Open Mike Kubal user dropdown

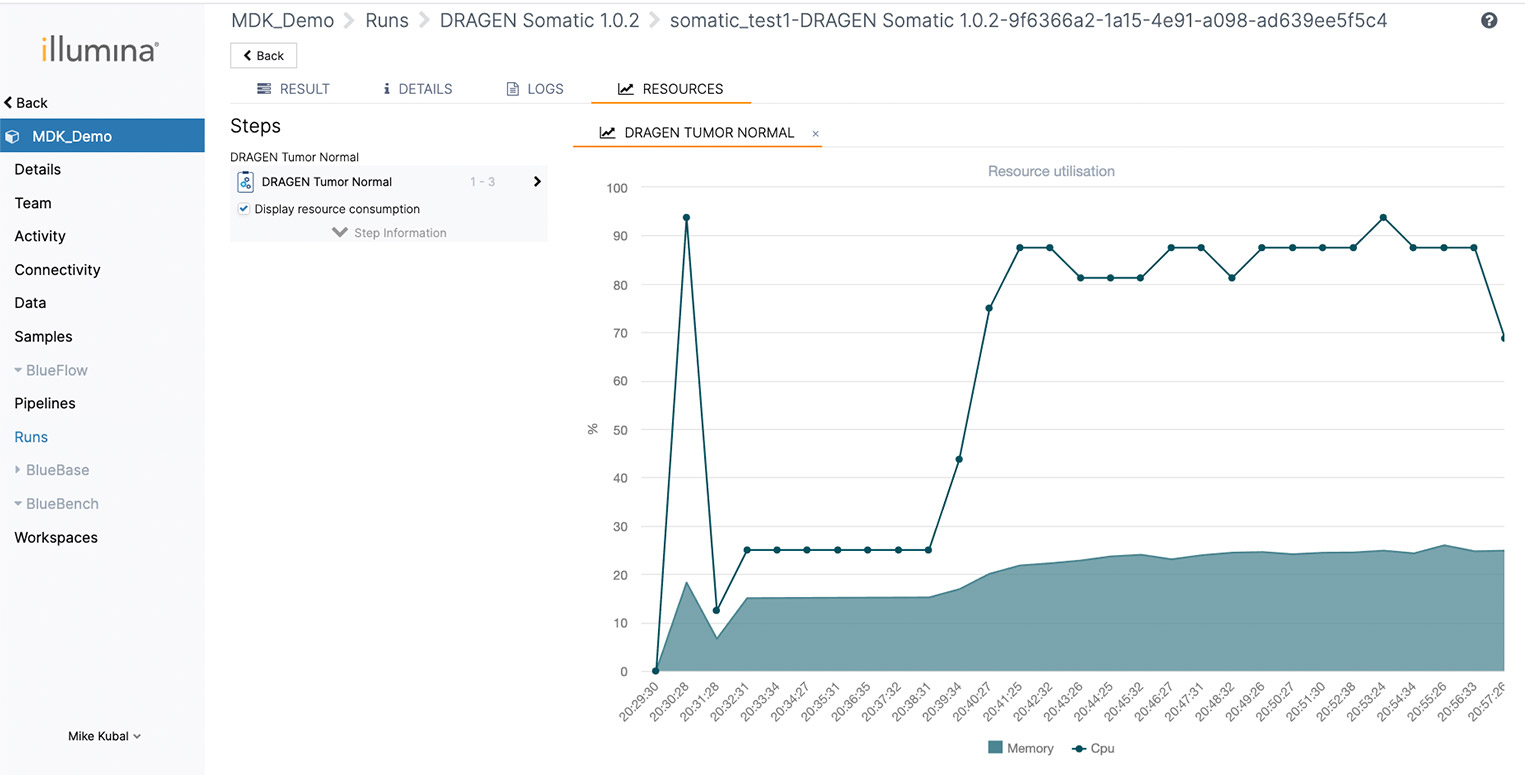(x=104, y=736)
